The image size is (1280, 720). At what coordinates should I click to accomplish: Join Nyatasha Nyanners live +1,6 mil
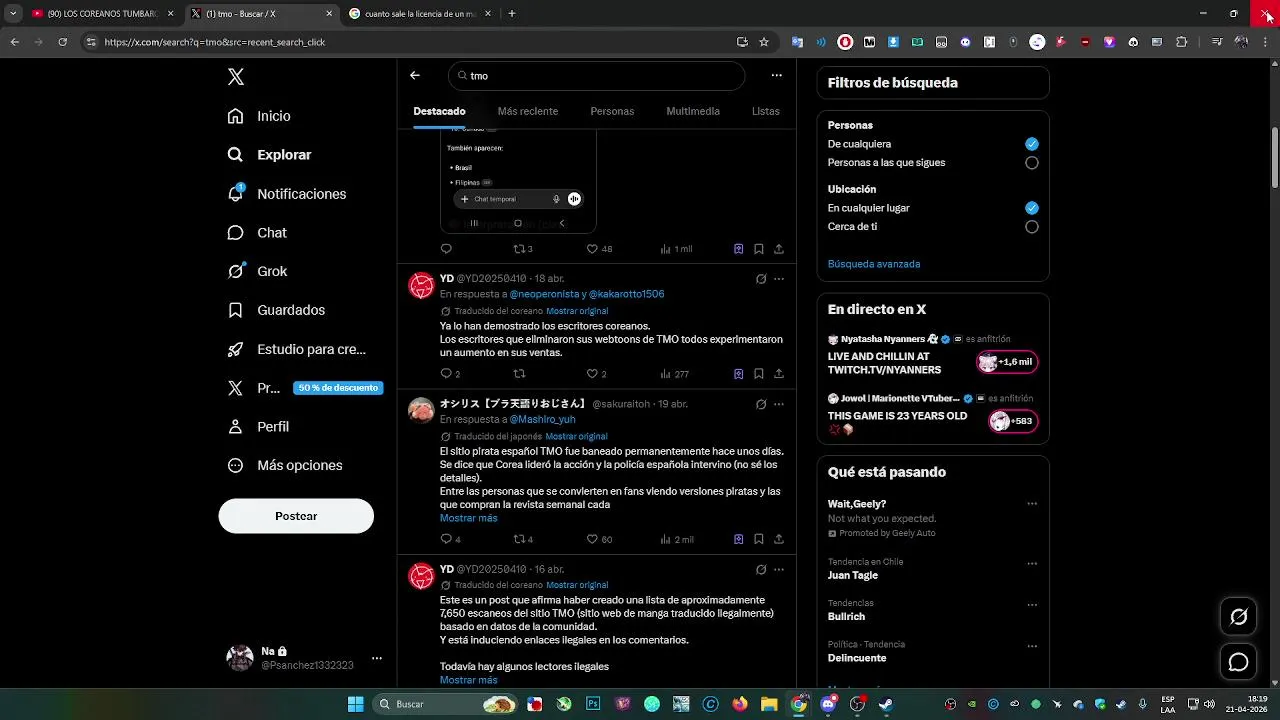click(1007, 362)
